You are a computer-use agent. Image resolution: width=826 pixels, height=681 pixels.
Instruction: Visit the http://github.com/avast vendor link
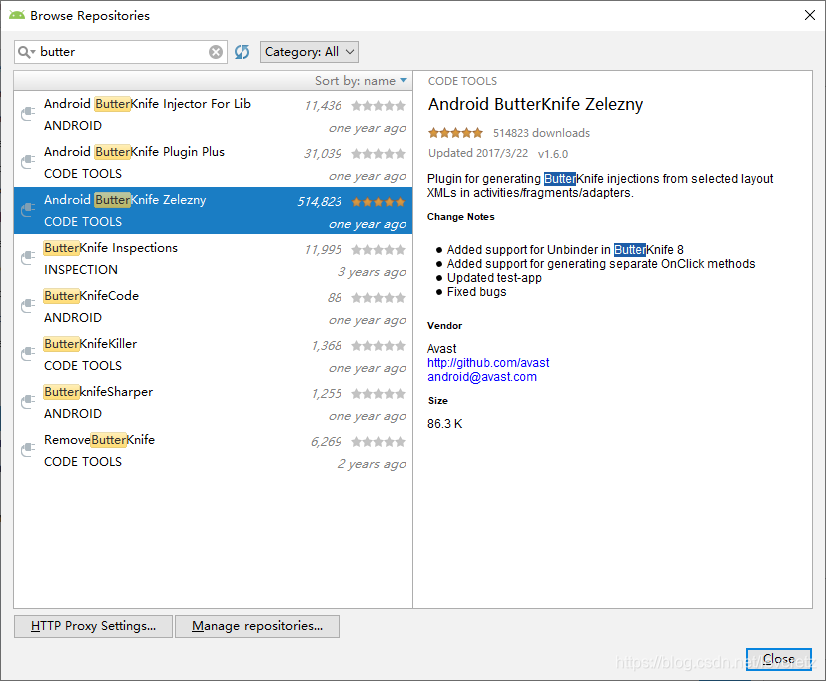click(x=488, y=362)
